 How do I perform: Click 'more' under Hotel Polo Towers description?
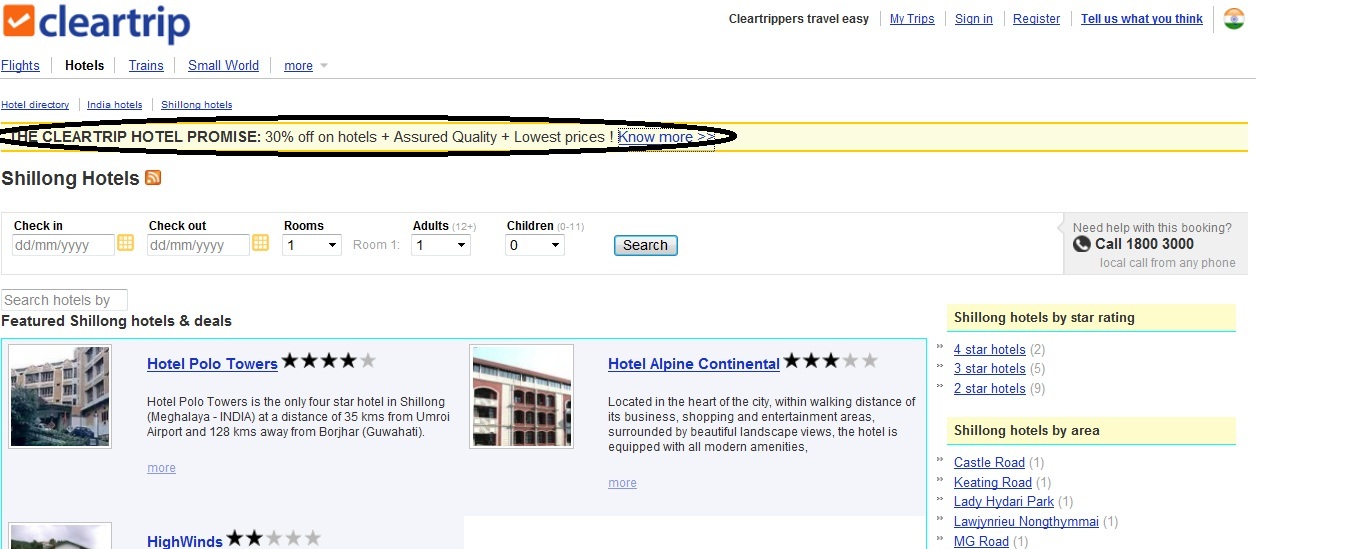point(161,468)
